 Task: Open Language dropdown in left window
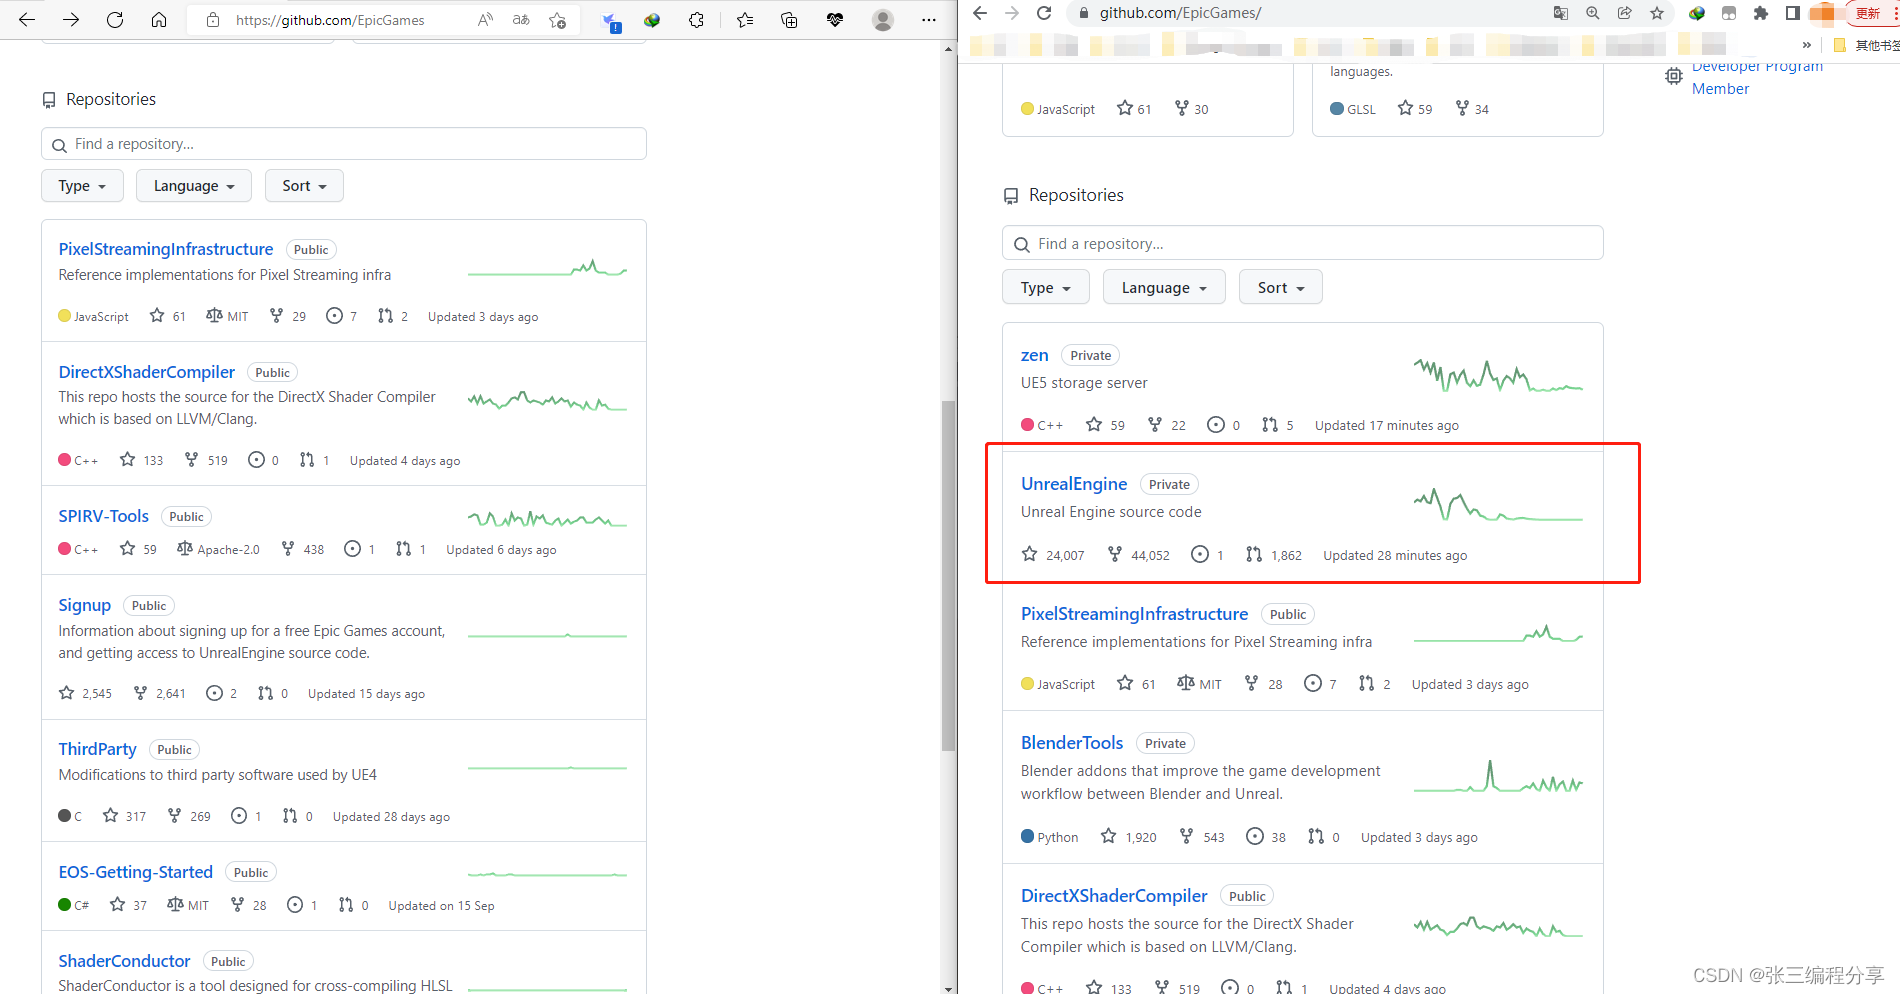tap(194, 186)
